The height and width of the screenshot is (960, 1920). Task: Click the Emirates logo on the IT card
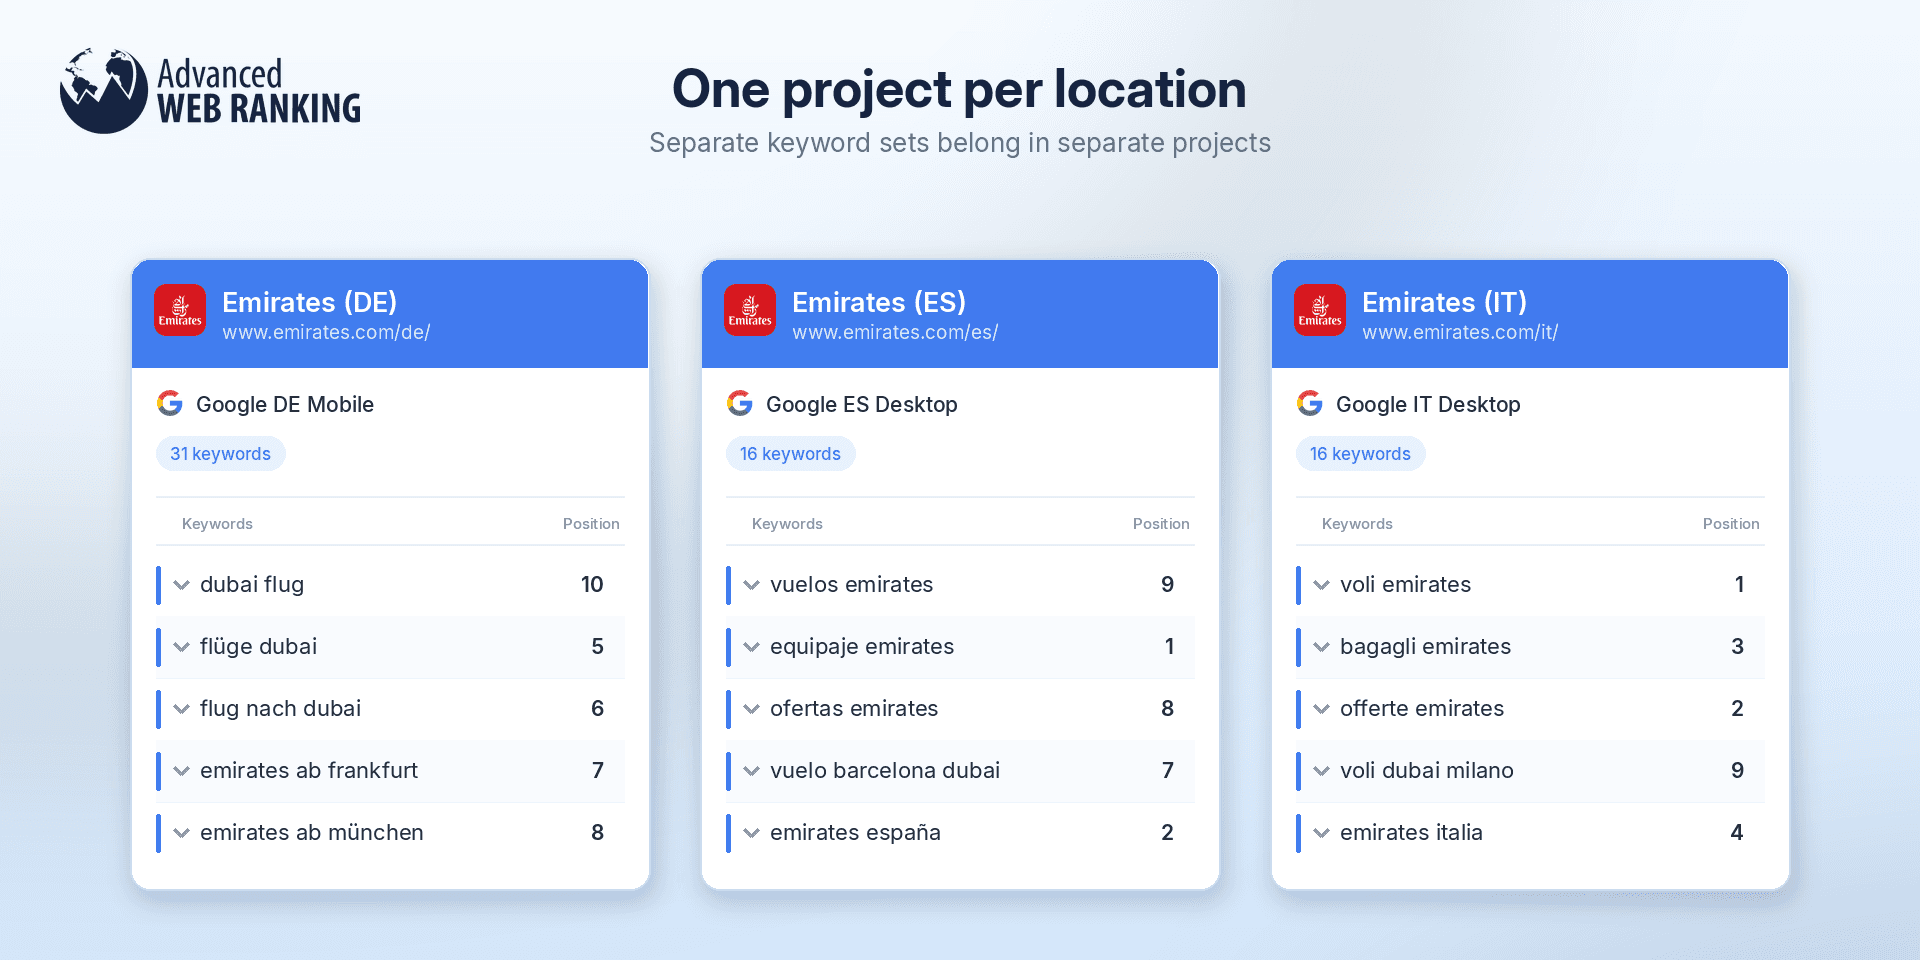(1320, 310)
